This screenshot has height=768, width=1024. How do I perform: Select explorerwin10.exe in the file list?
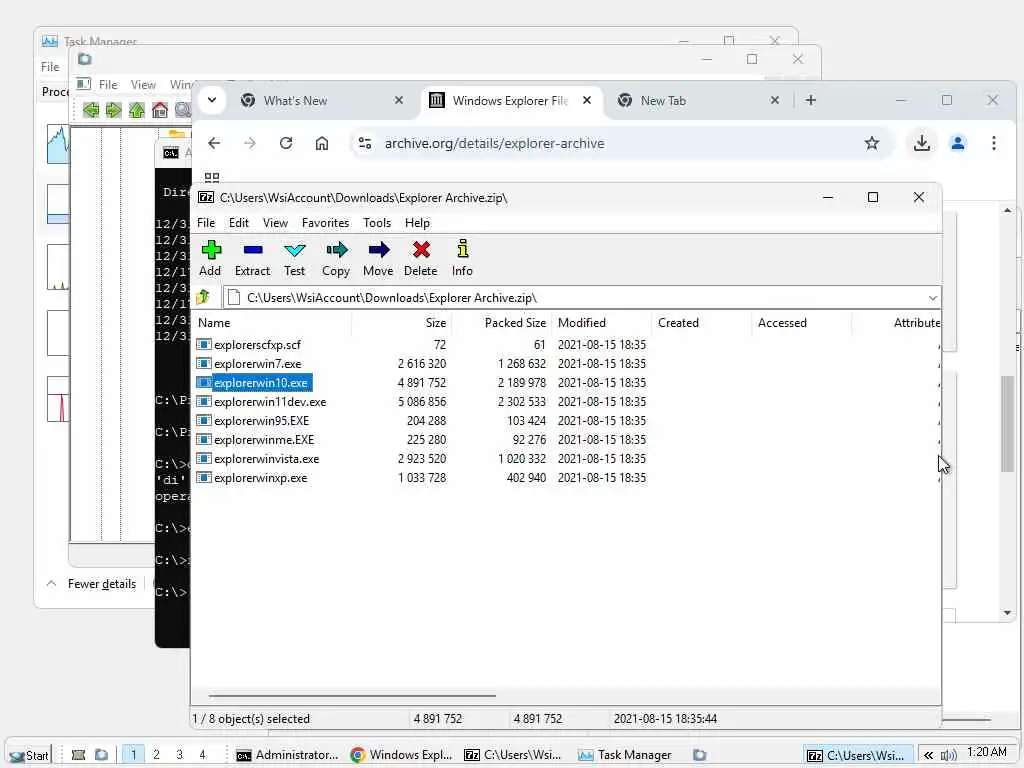[261, 383]
